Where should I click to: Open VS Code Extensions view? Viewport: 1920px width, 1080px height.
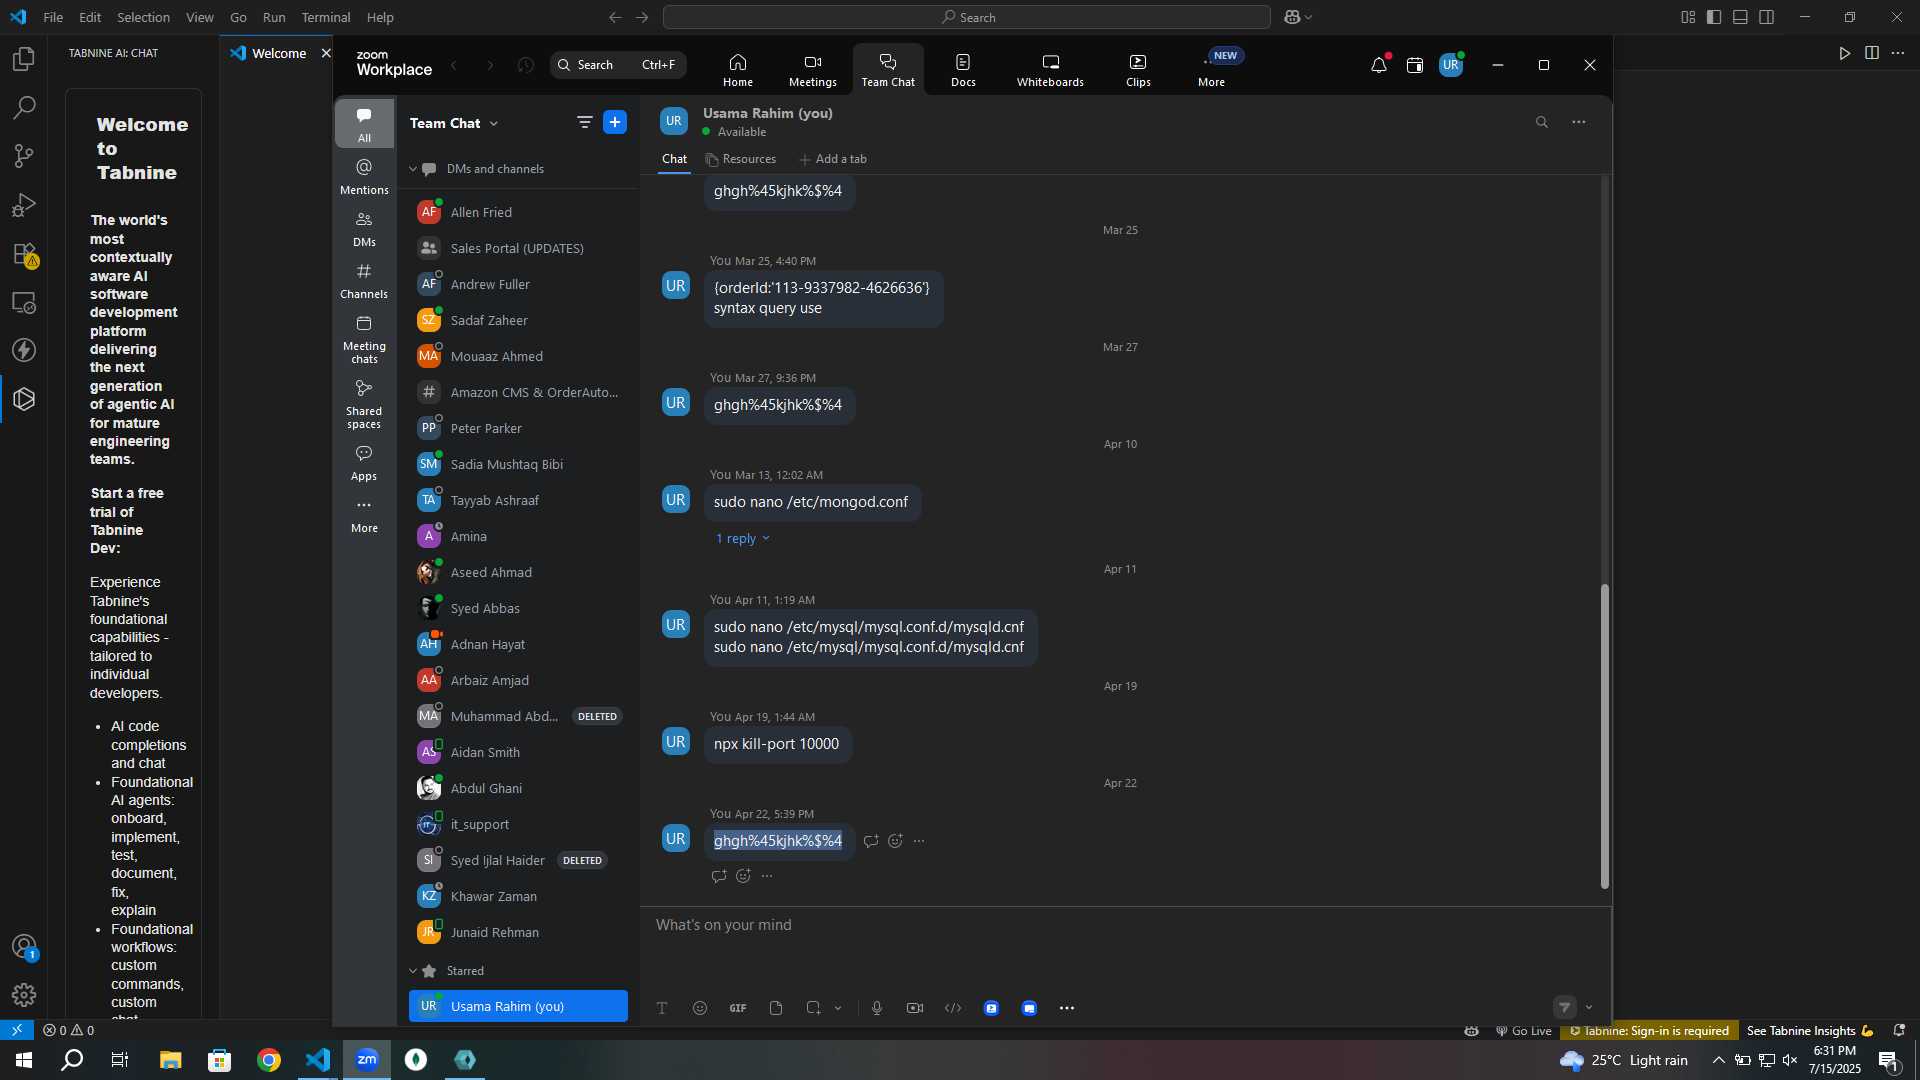pos(24,254)
